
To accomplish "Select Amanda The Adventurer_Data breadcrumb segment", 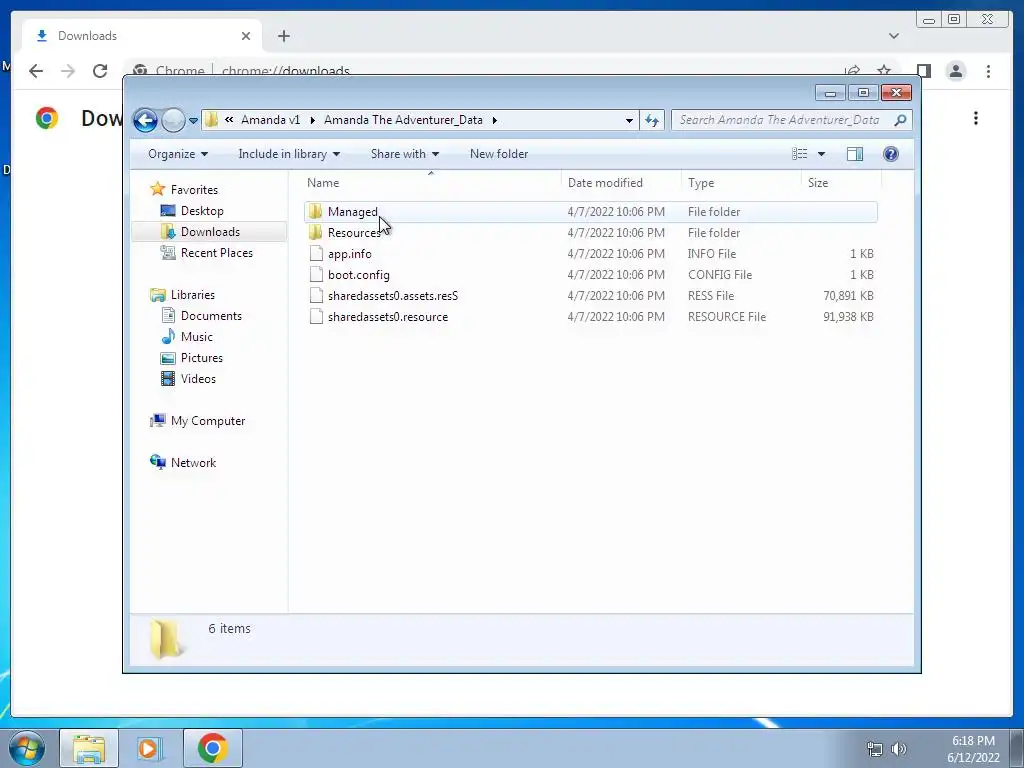I will (x=403, y=120).
